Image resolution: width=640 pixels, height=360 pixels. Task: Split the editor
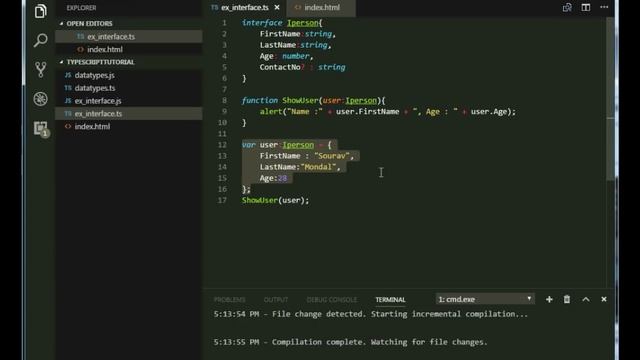[586, 7]
